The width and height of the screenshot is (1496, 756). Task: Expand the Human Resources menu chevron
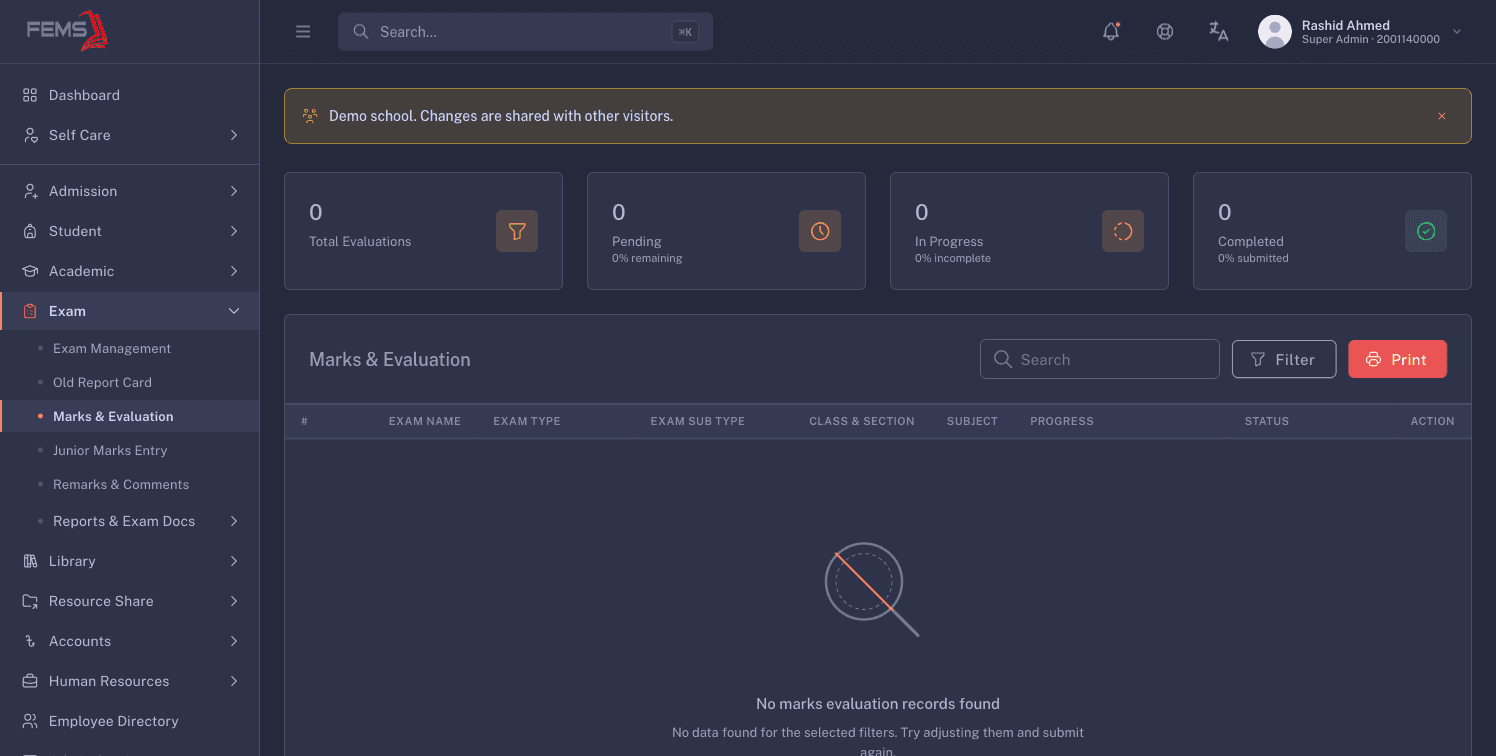pos(234,681)
